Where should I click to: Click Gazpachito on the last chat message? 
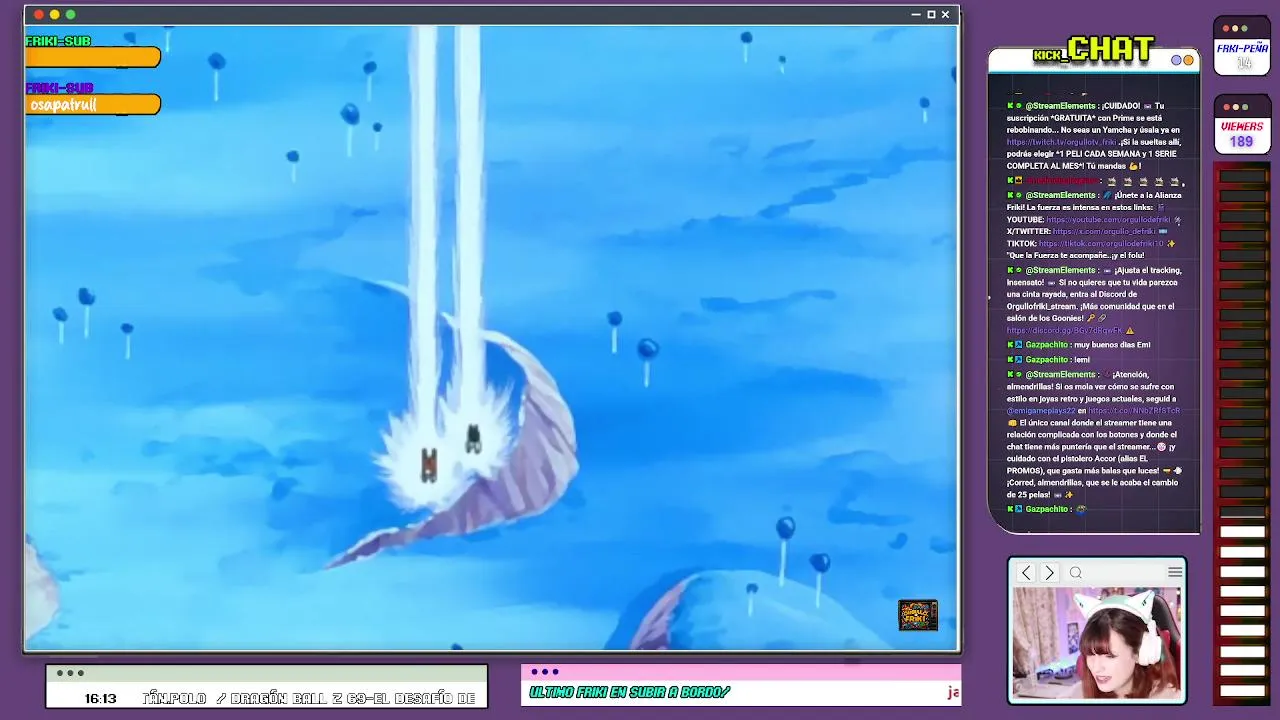[1047, 509]
